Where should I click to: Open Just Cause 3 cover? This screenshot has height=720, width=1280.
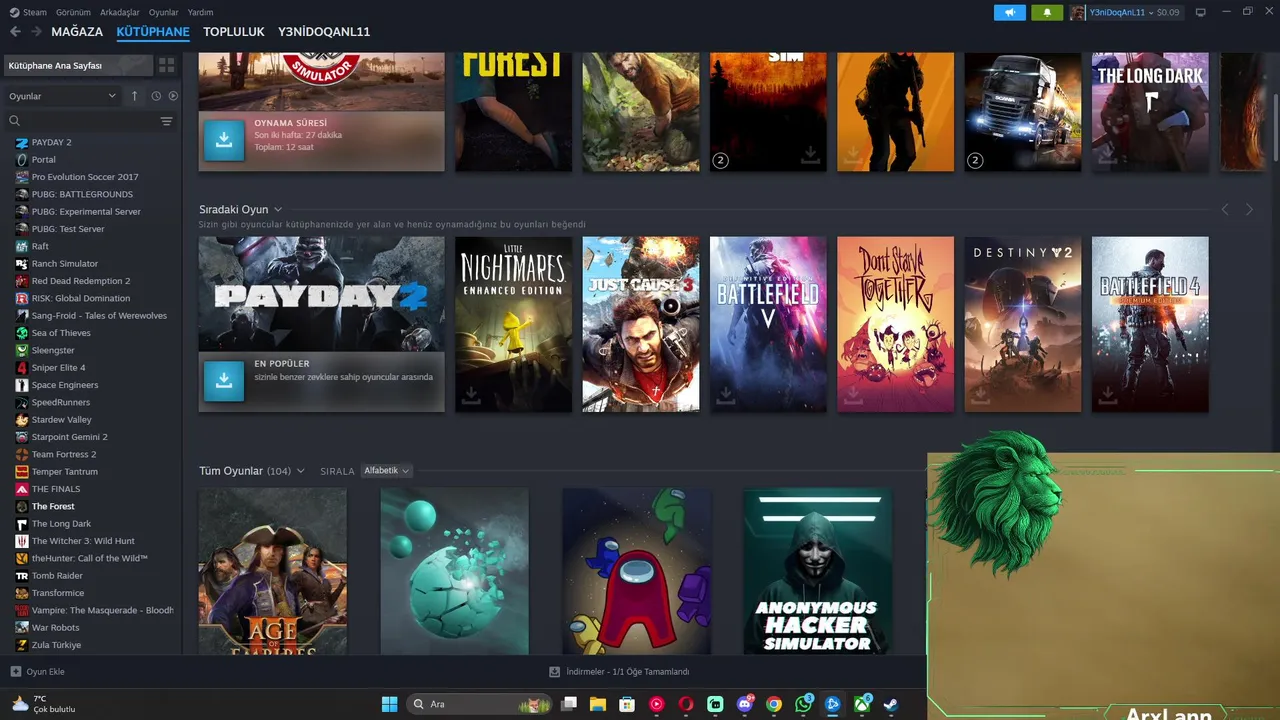click(x=641, y=324)
